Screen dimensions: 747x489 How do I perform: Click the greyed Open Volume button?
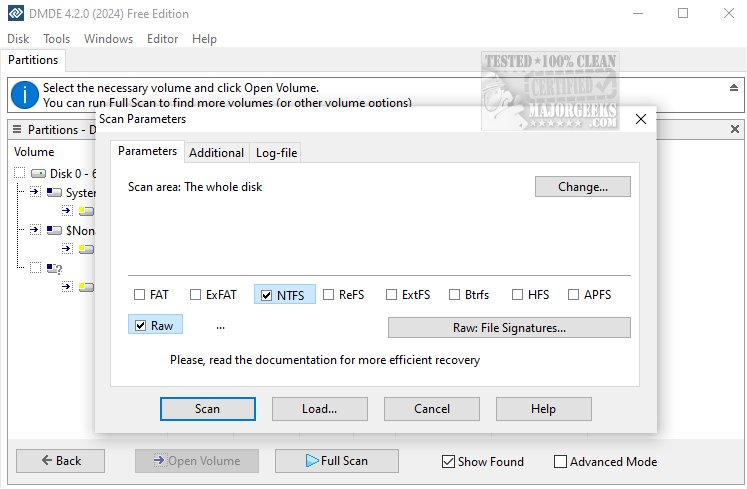click(x=197, y=461)
